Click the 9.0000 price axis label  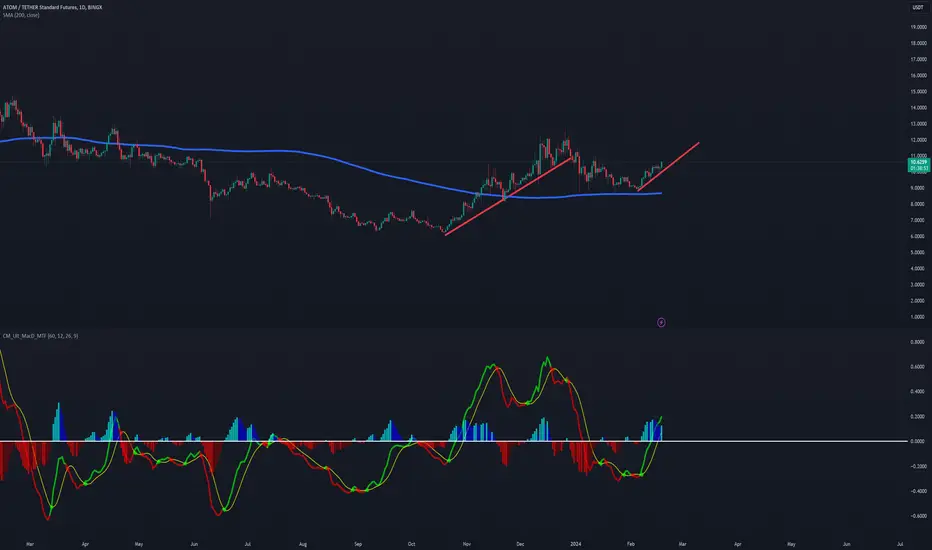point(918,188)
